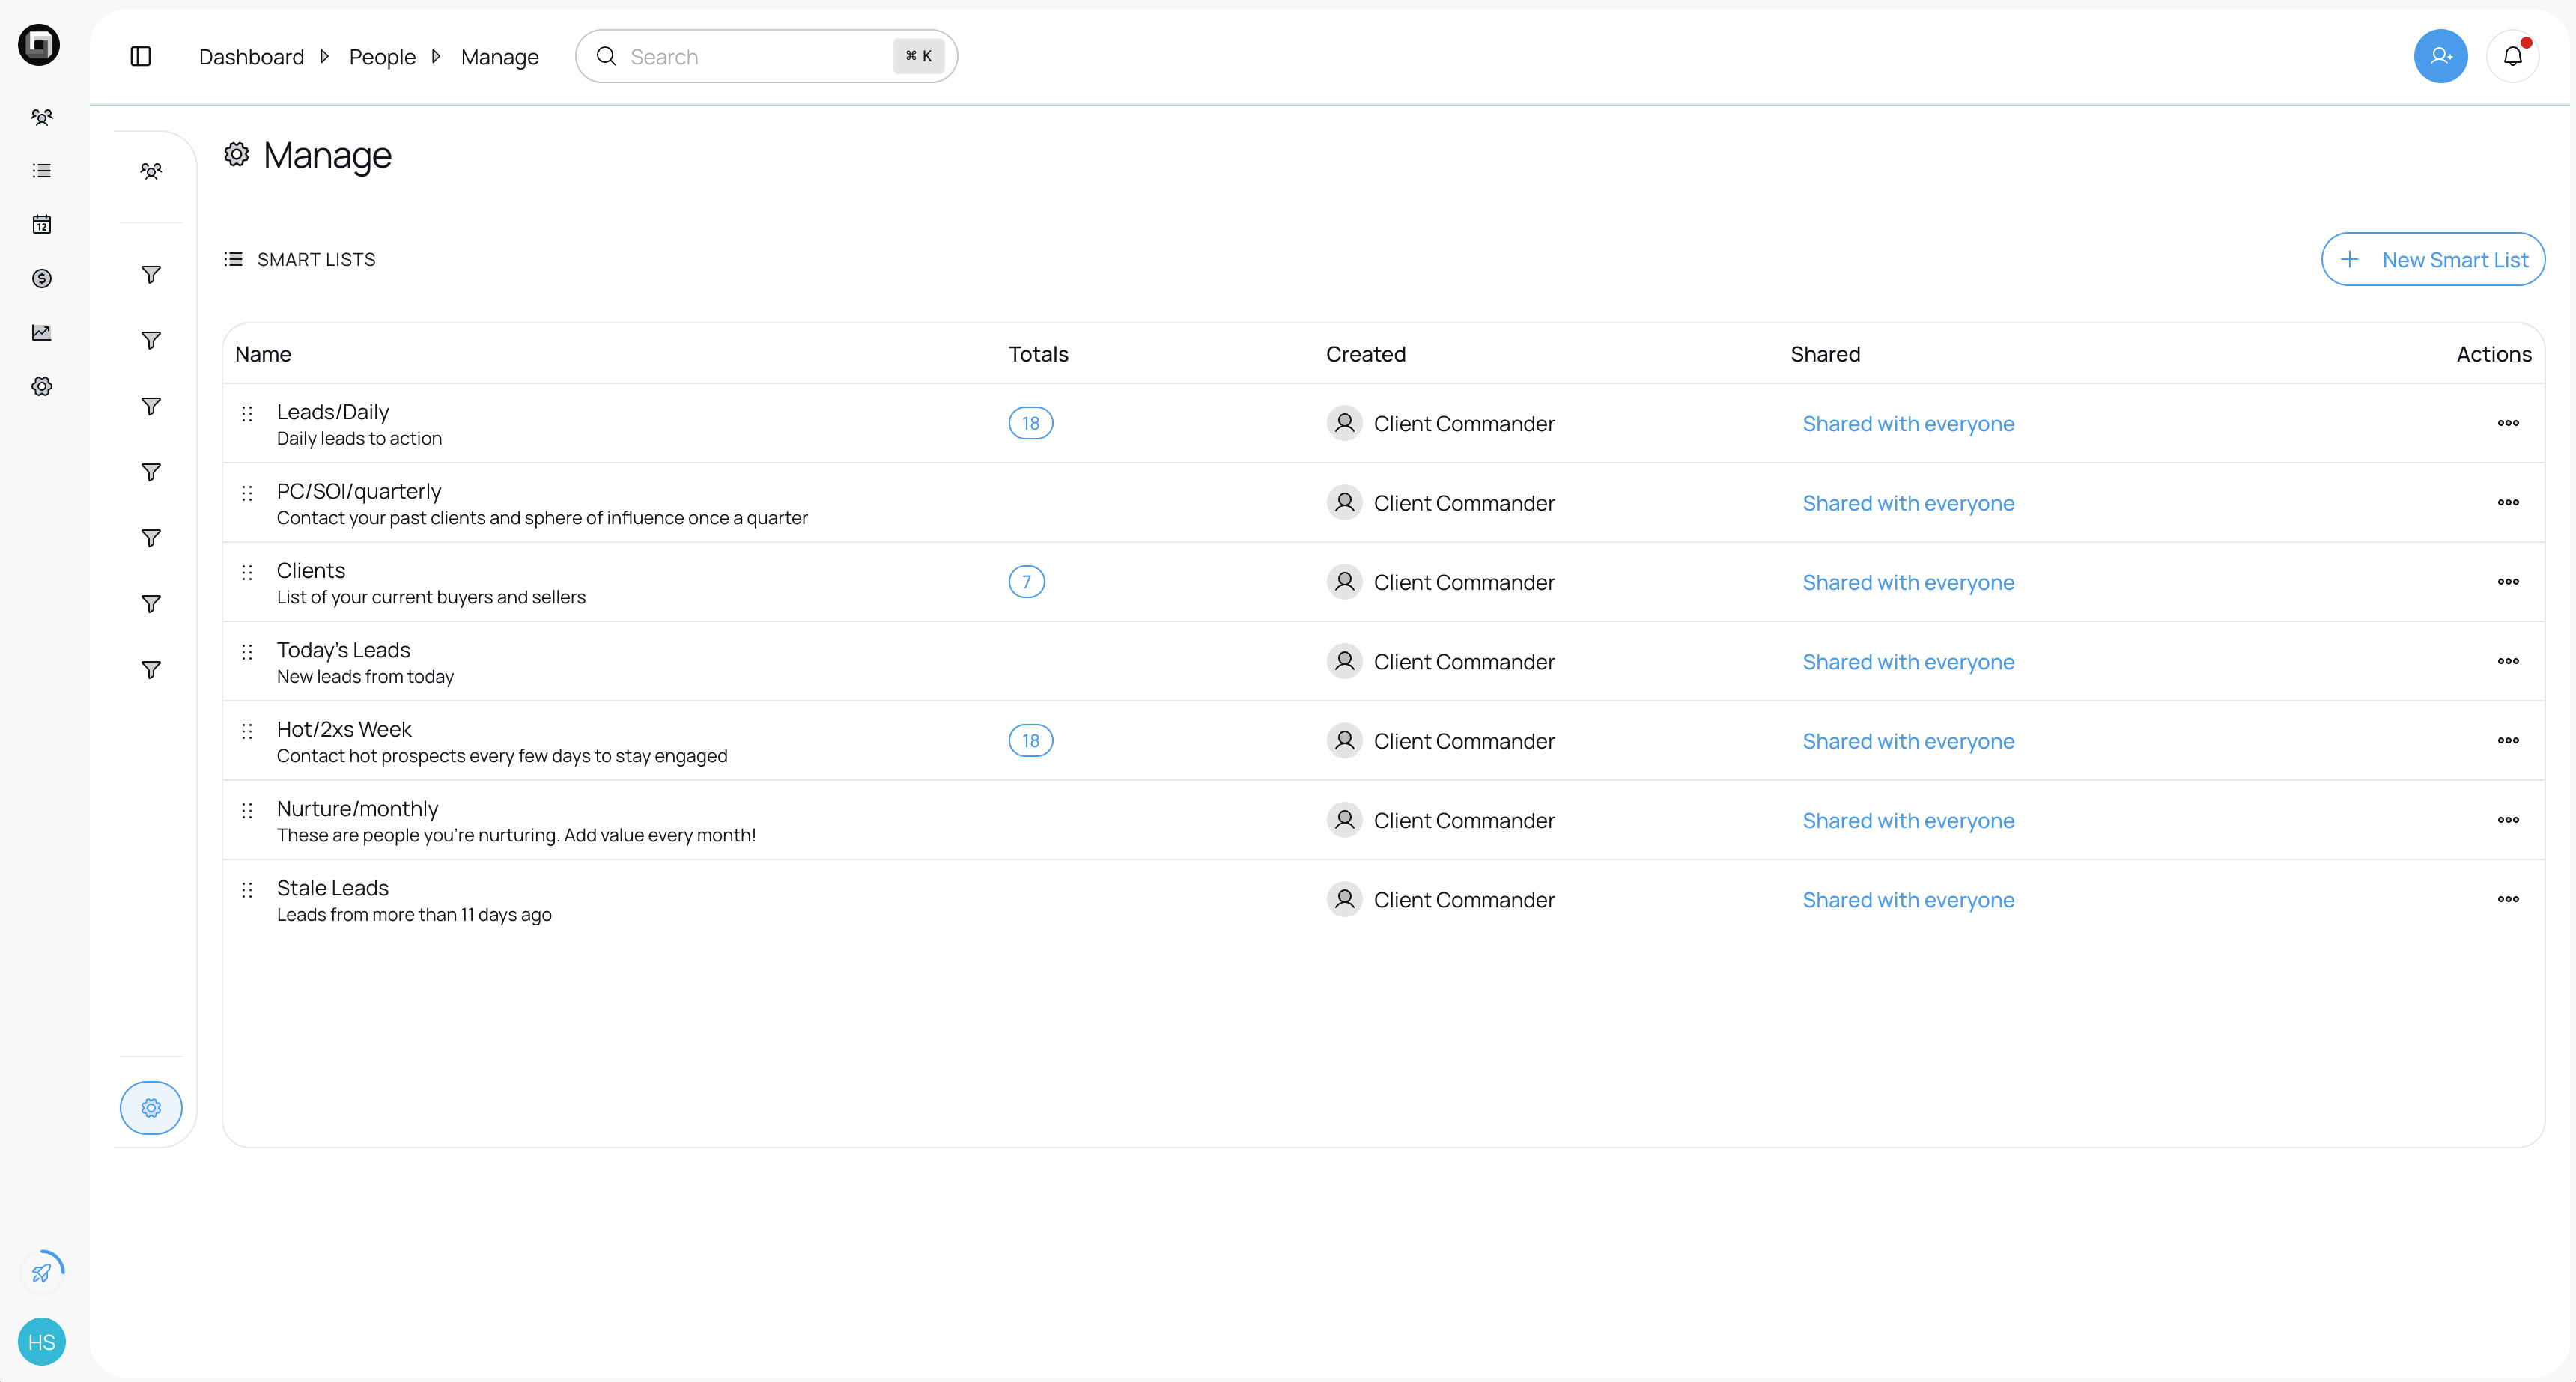Go to People breadcrumb
2576x1382 pixels.
[382, 57]
